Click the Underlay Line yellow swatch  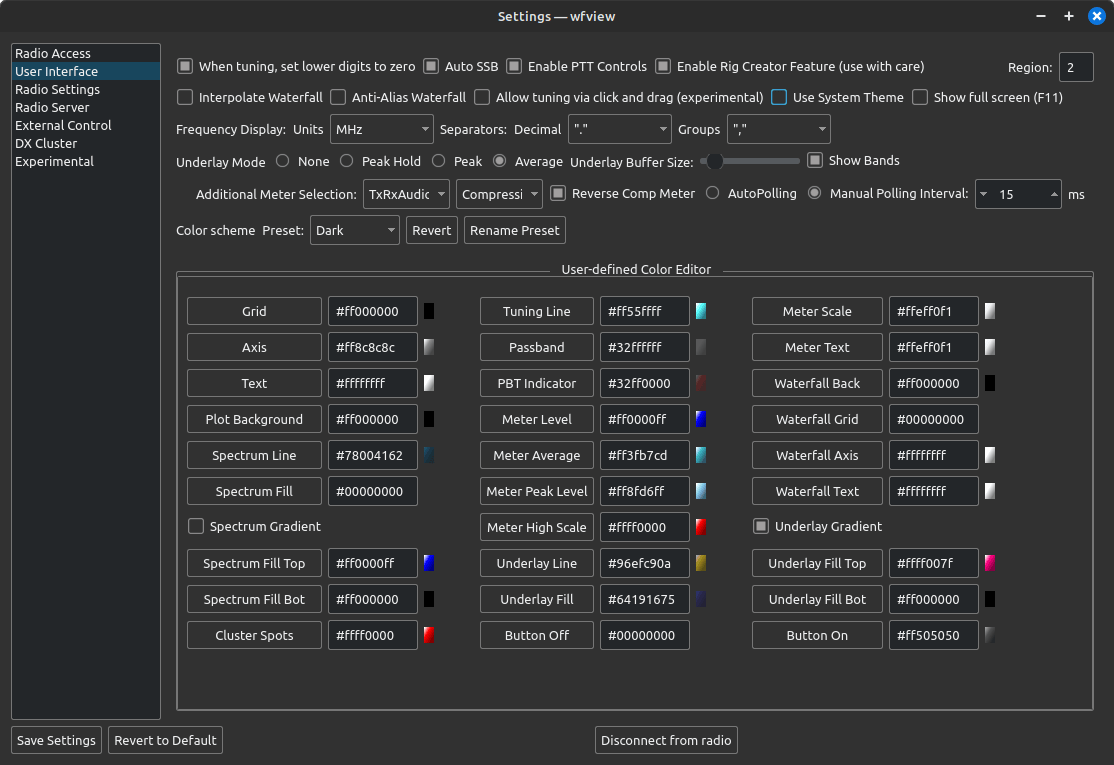[701, 563]
